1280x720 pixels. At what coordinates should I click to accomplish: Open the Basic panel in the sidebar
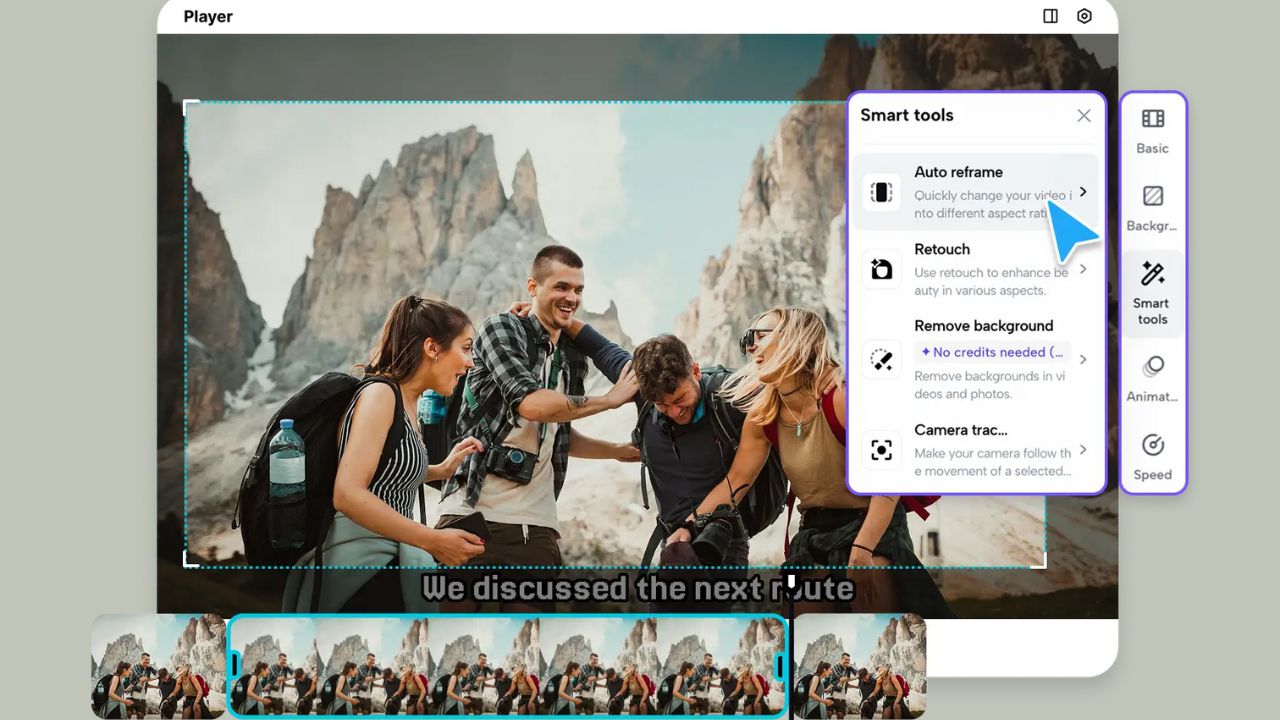pyautogui.click(x=1152, y=130)
